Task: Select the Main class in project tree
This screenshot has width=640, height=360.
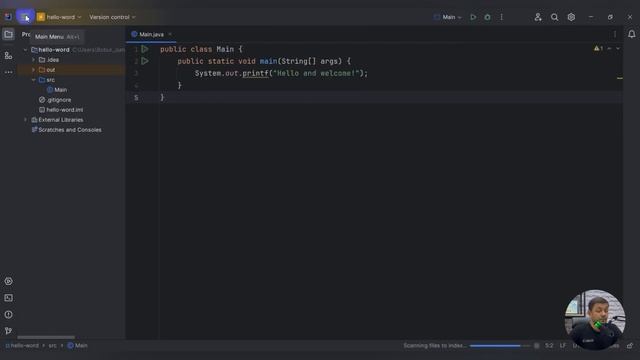Action: click(60, 90)
